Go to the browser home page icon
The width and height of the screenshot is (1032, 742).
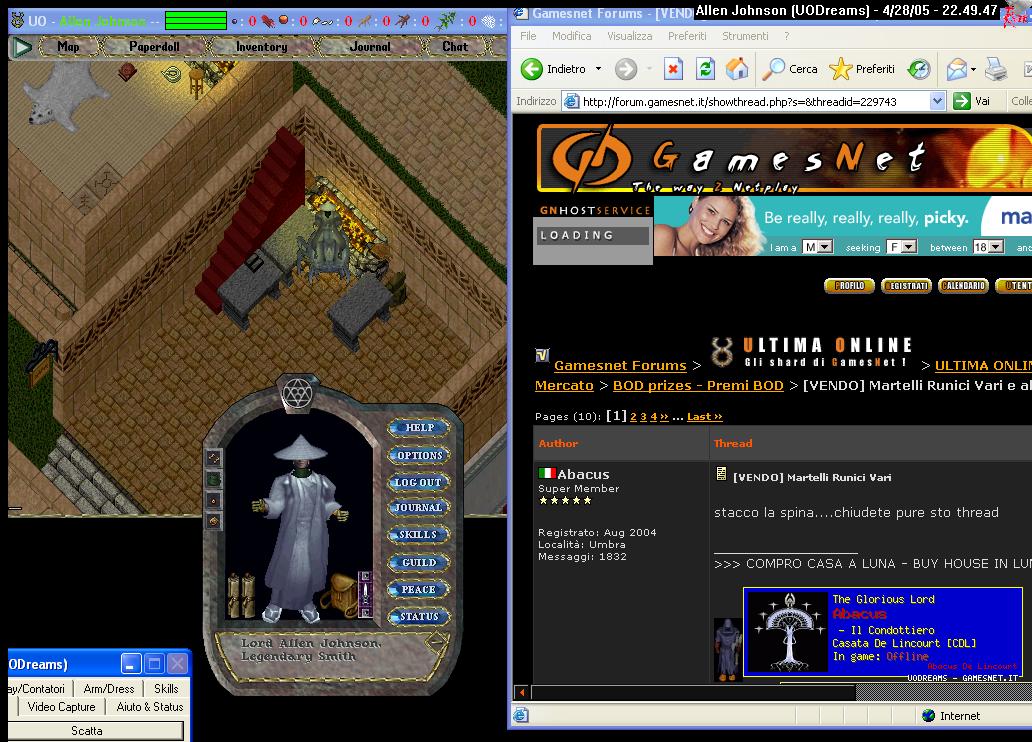point(737,68)
